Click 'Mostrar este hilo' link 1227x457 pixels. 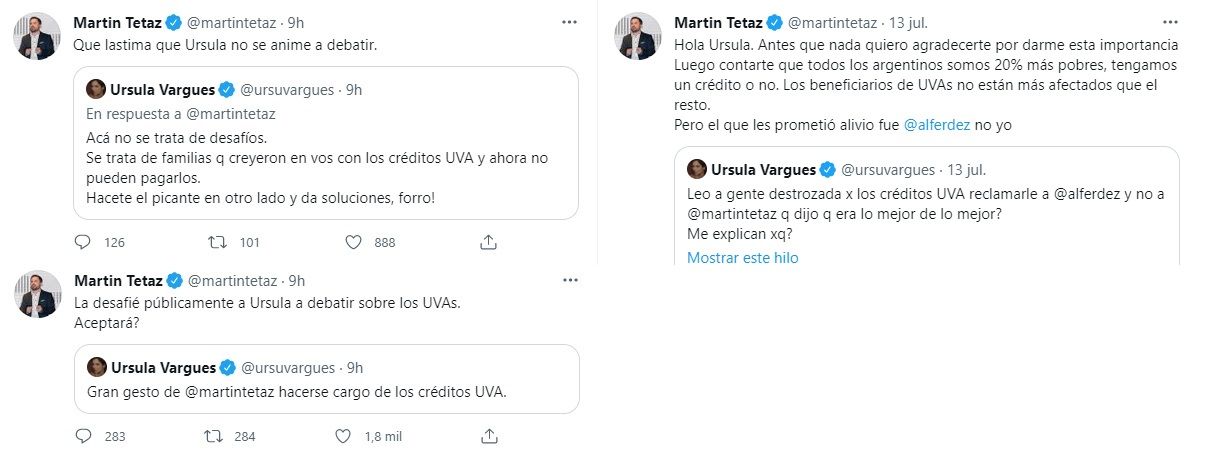742,257
